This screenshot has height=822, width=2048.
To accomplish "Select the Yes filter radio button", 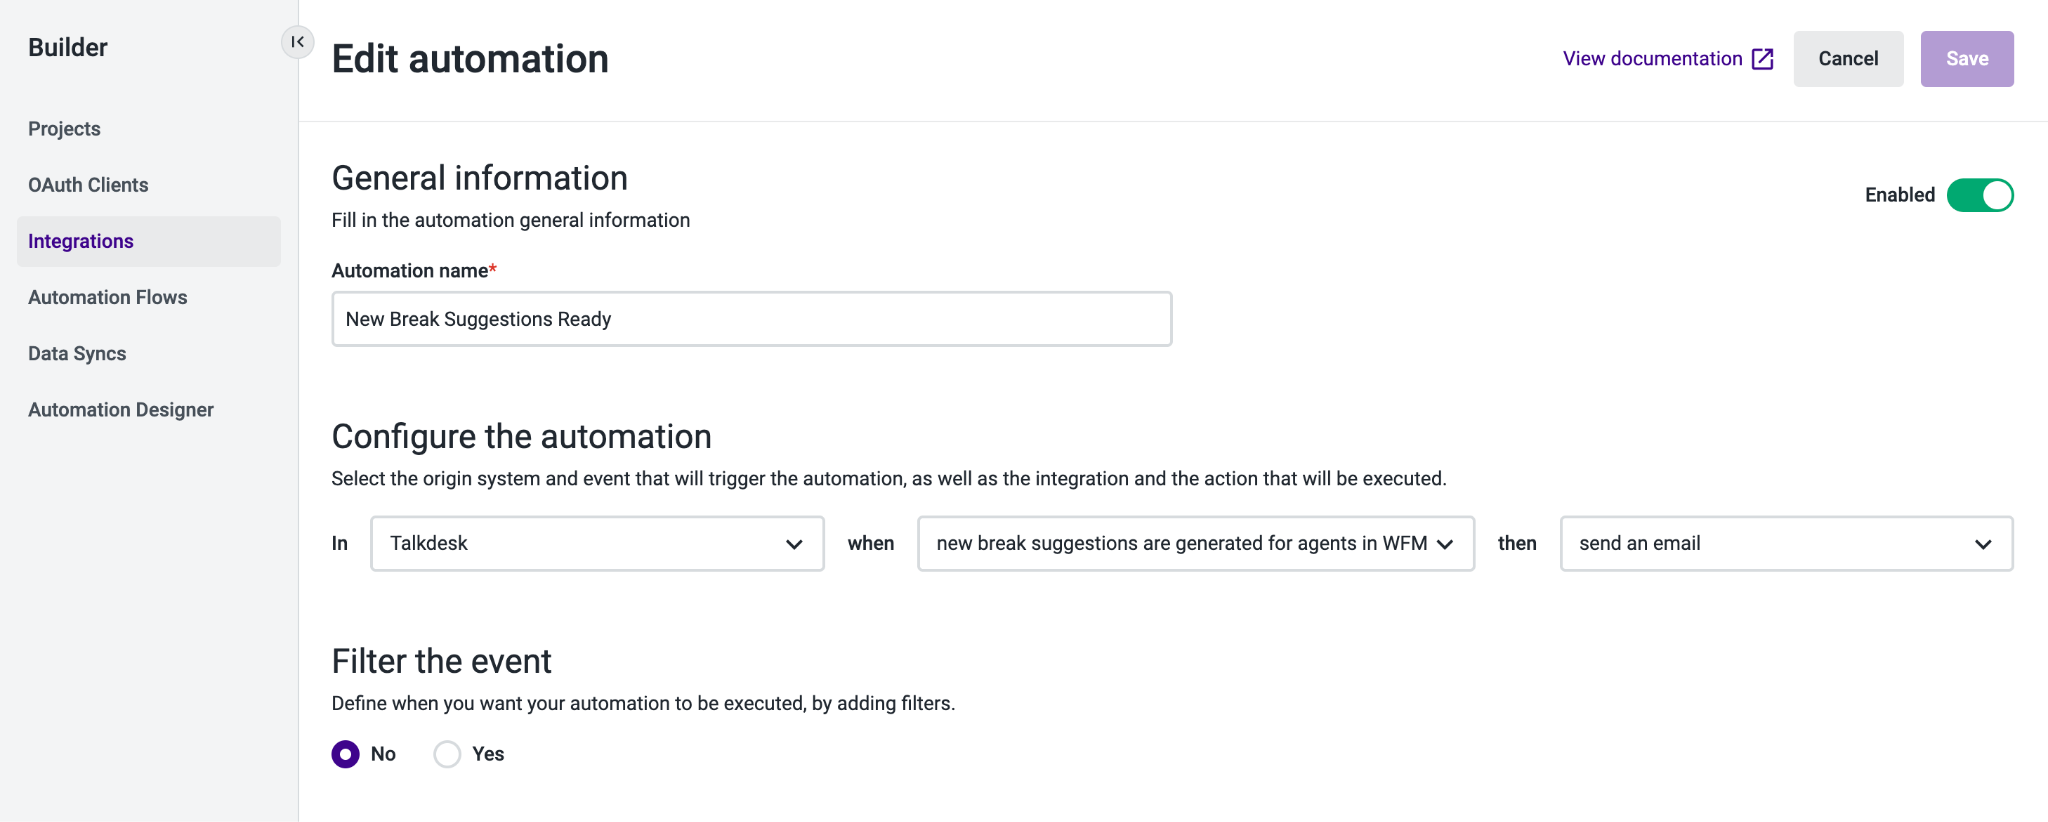I will click(x=447, y=754).
